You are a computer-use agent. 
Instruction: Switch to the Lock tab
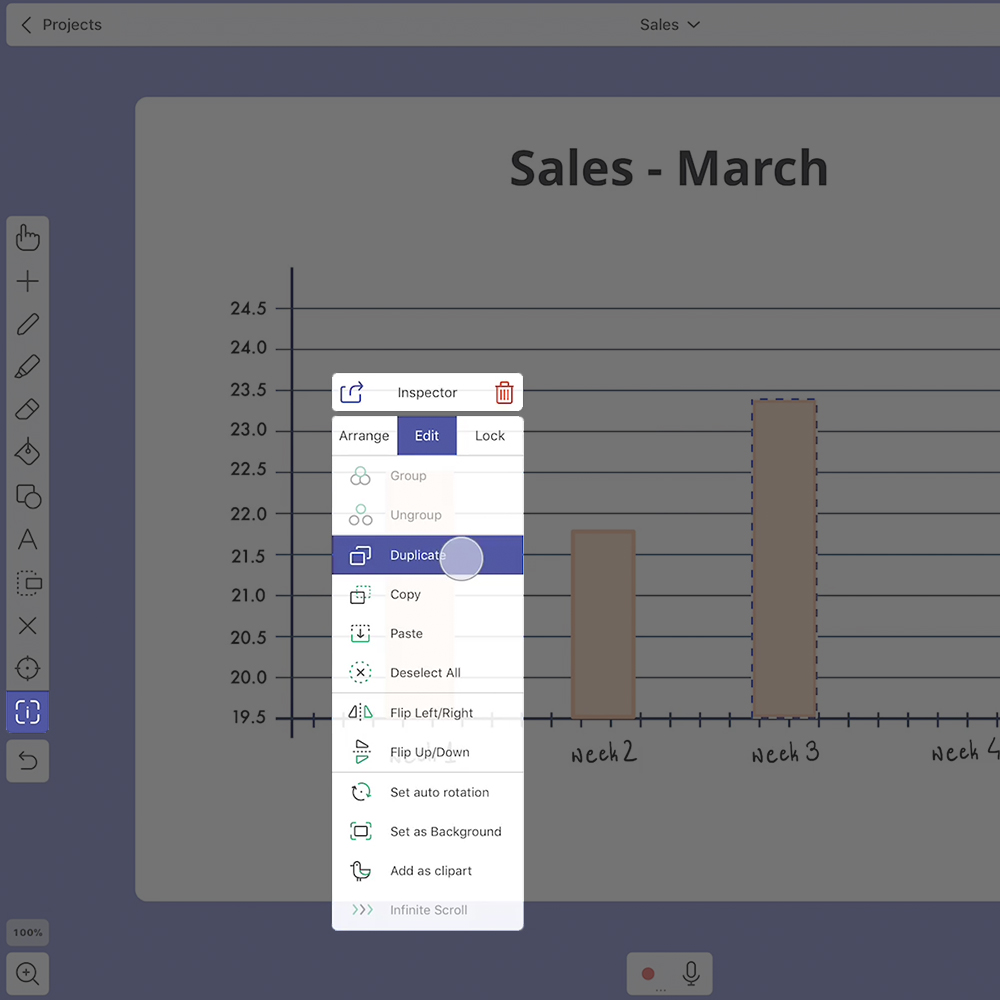[x=490, y=436]
